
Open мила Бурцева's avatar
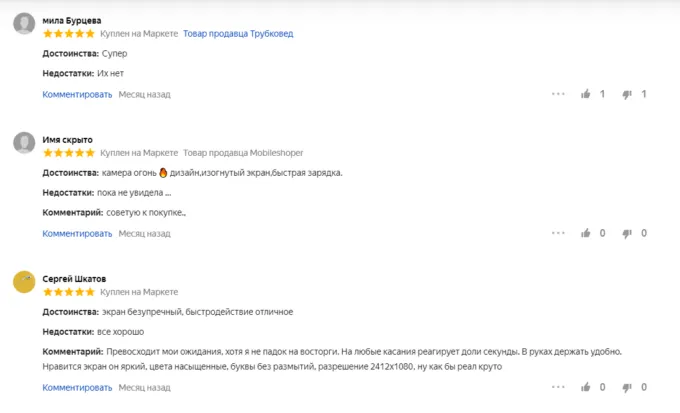(24, 25)
